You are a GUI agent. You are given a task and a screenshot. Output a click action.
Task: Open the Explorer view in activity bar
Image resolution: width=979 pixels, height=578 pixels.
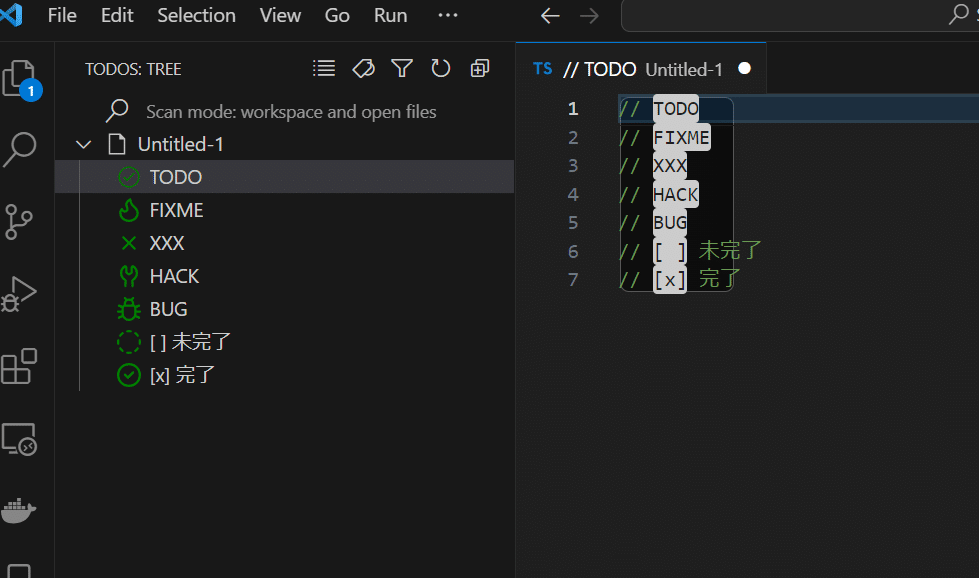(x=21, y=79)
